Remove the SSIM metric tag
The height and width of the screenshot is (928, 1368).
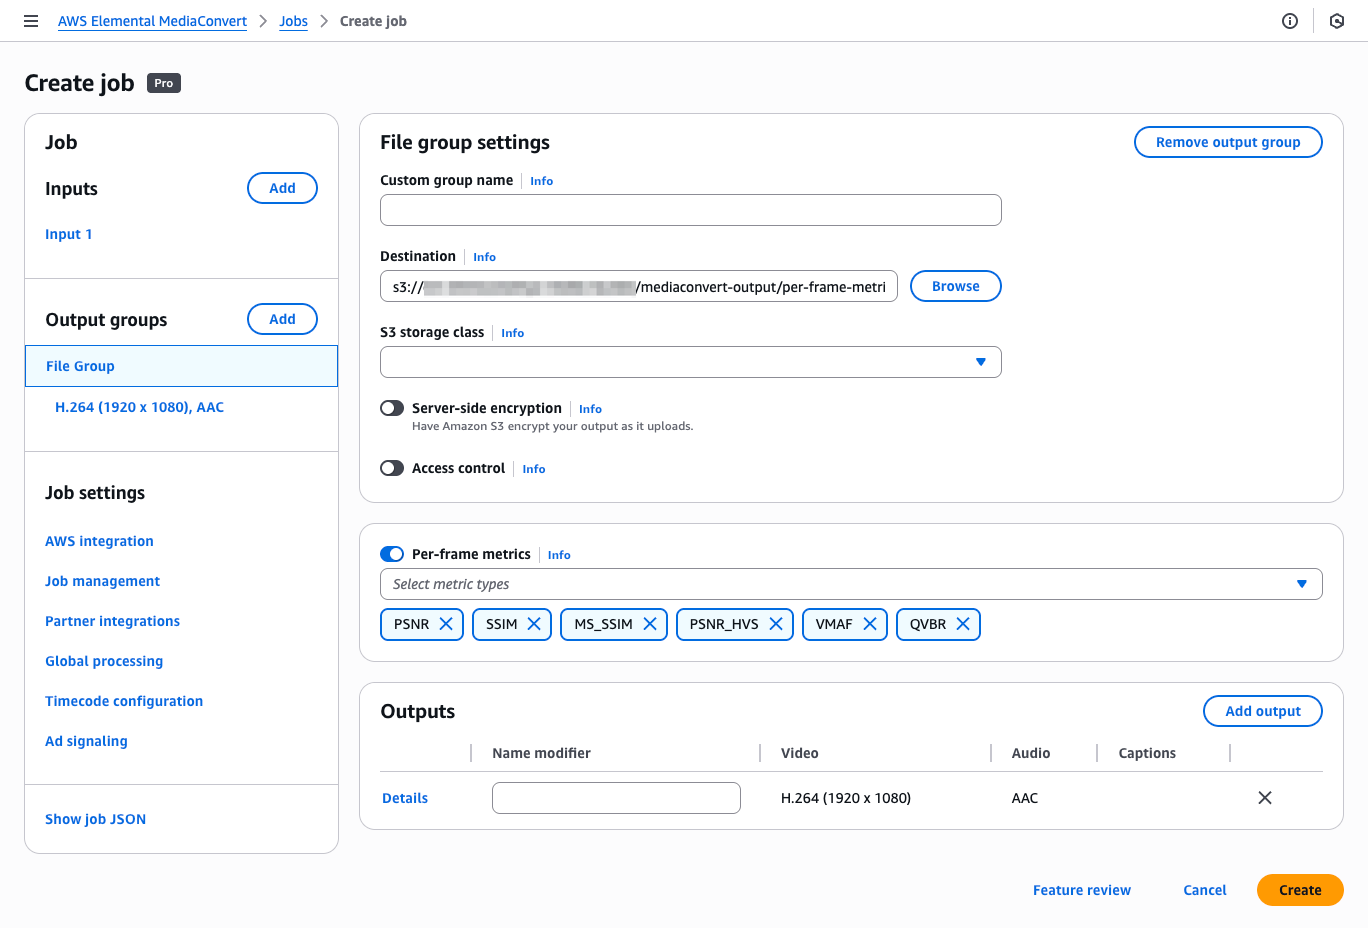point(534,624)
